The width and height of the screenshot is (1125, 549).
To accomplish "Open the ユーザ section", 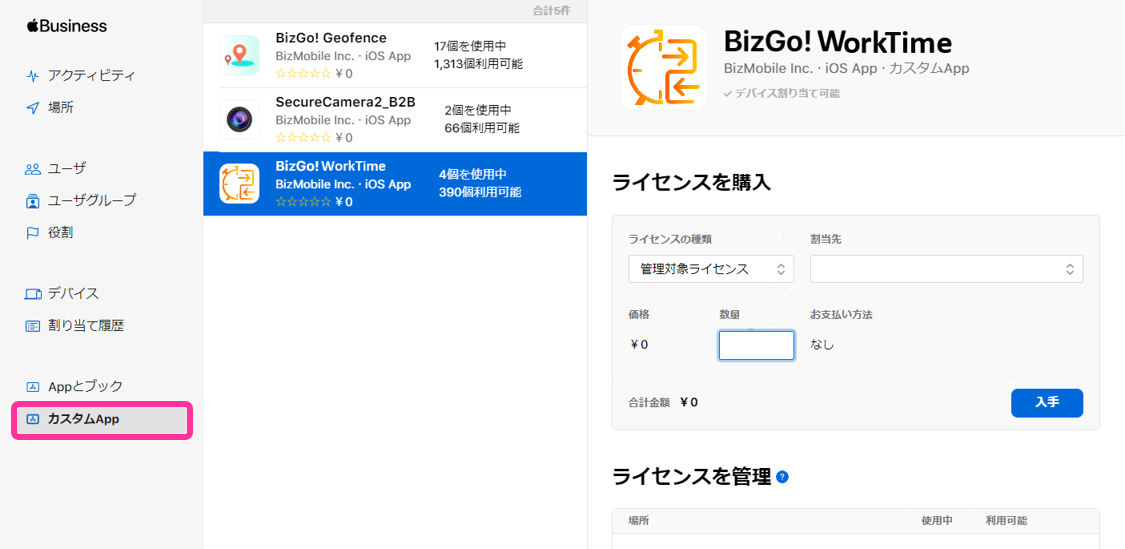I will 67,168.
